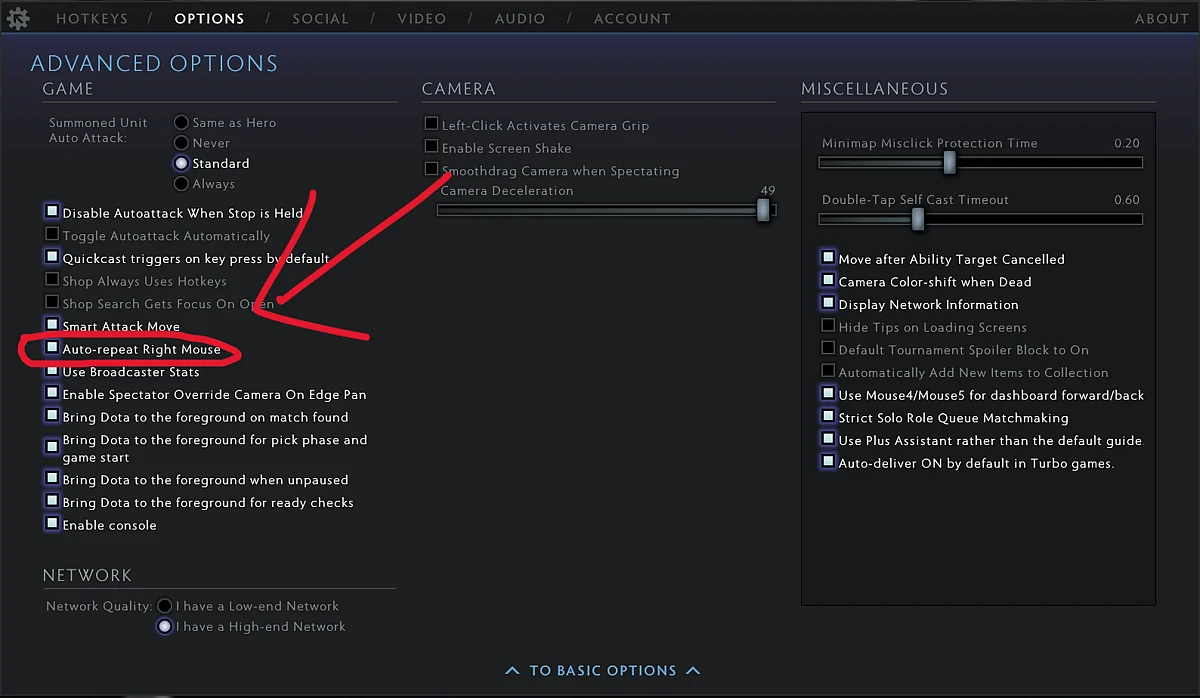1200x698 pixels.
Task: Toggle Bring Dota to foreground for ready checks
Action: [52, 501]
